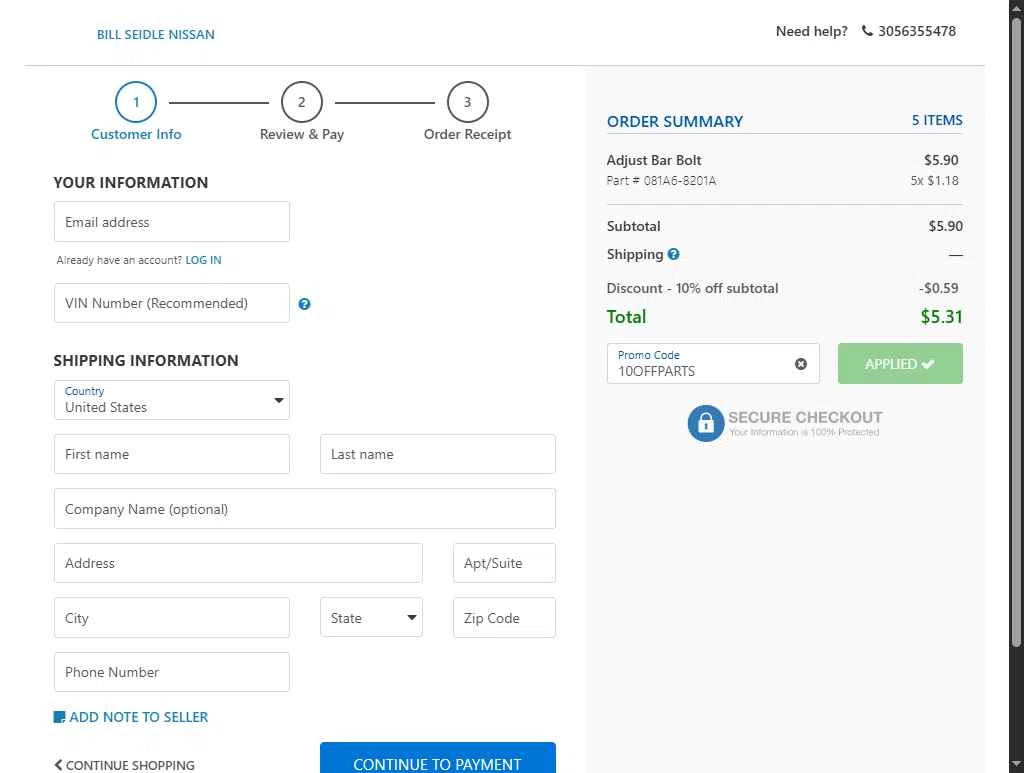Viewport: 1024px width, 773px height.
Task: Click the Address field
Action: click(x=238, y=563)
